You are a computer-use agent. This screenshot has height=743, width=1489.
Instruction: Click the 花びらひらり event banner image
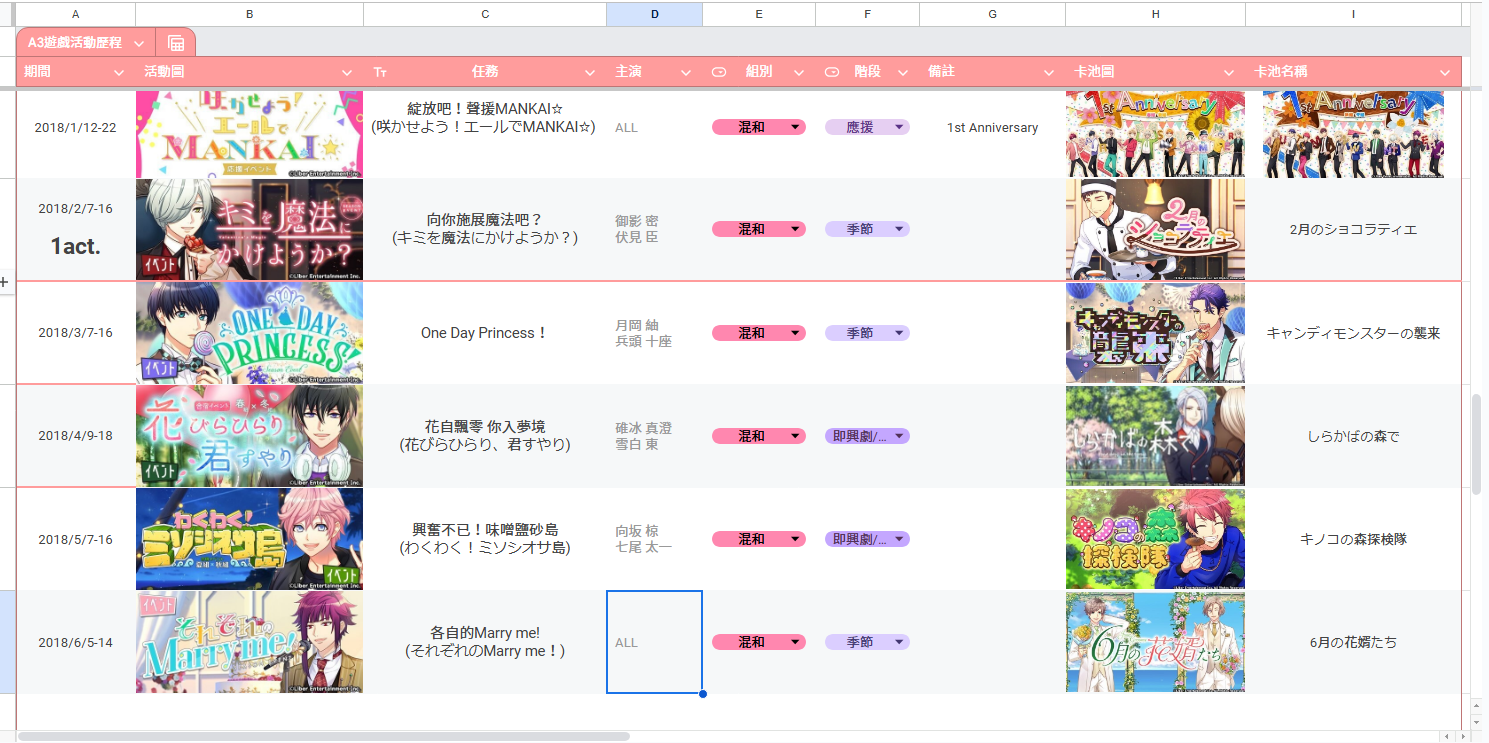click(250, 436)
